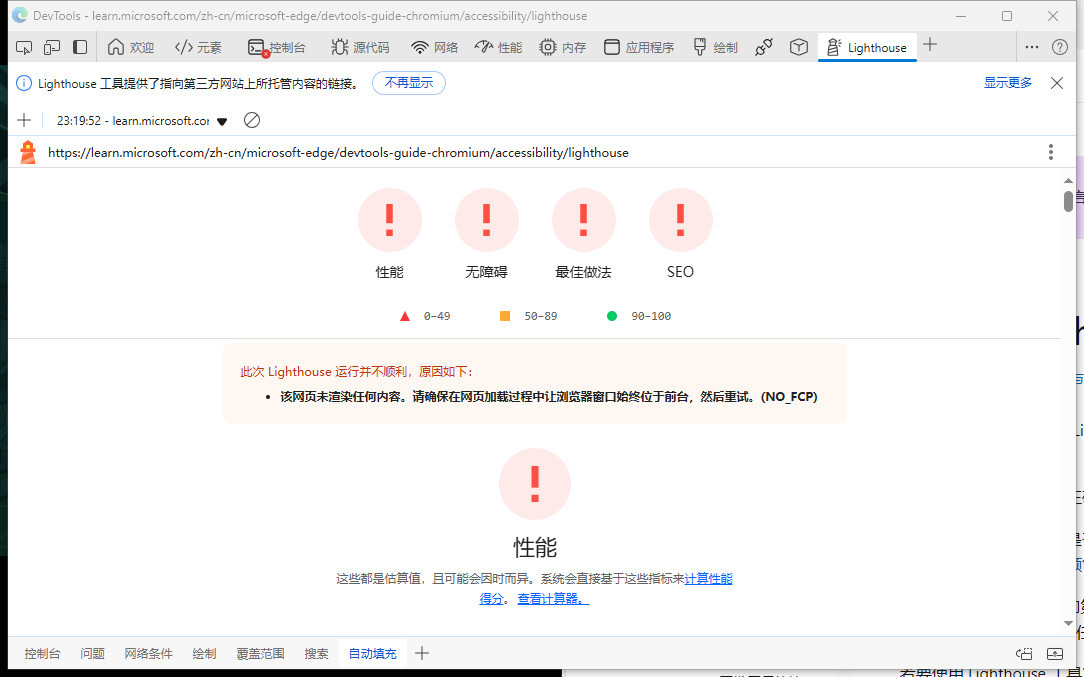Click the 不再显示 button
Viewport: 1084px width, 677px height.
pos(409,83)
